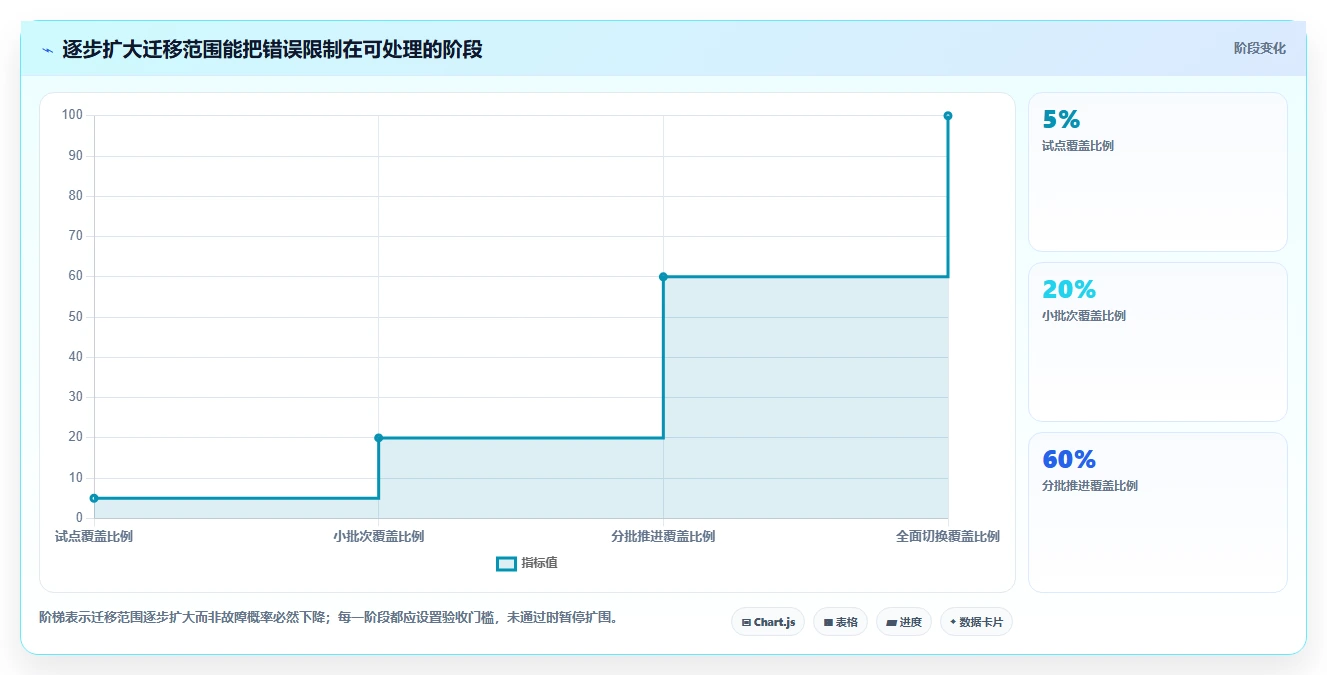Click the Chart.js tag button

click(768, 622)
